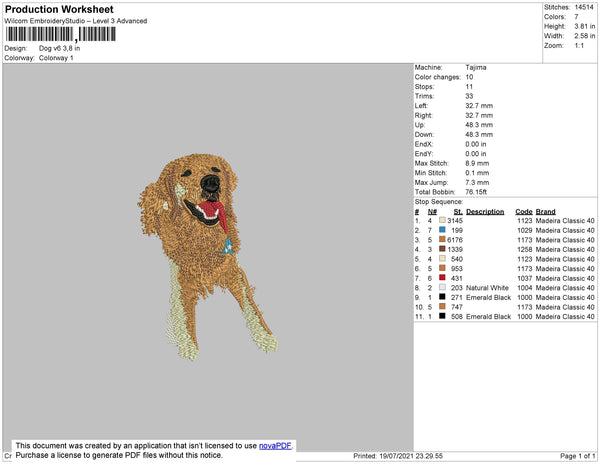600x464 pixels.
Task: Click stitch count '6176' in stop 3
Action: tap(455, 240)
